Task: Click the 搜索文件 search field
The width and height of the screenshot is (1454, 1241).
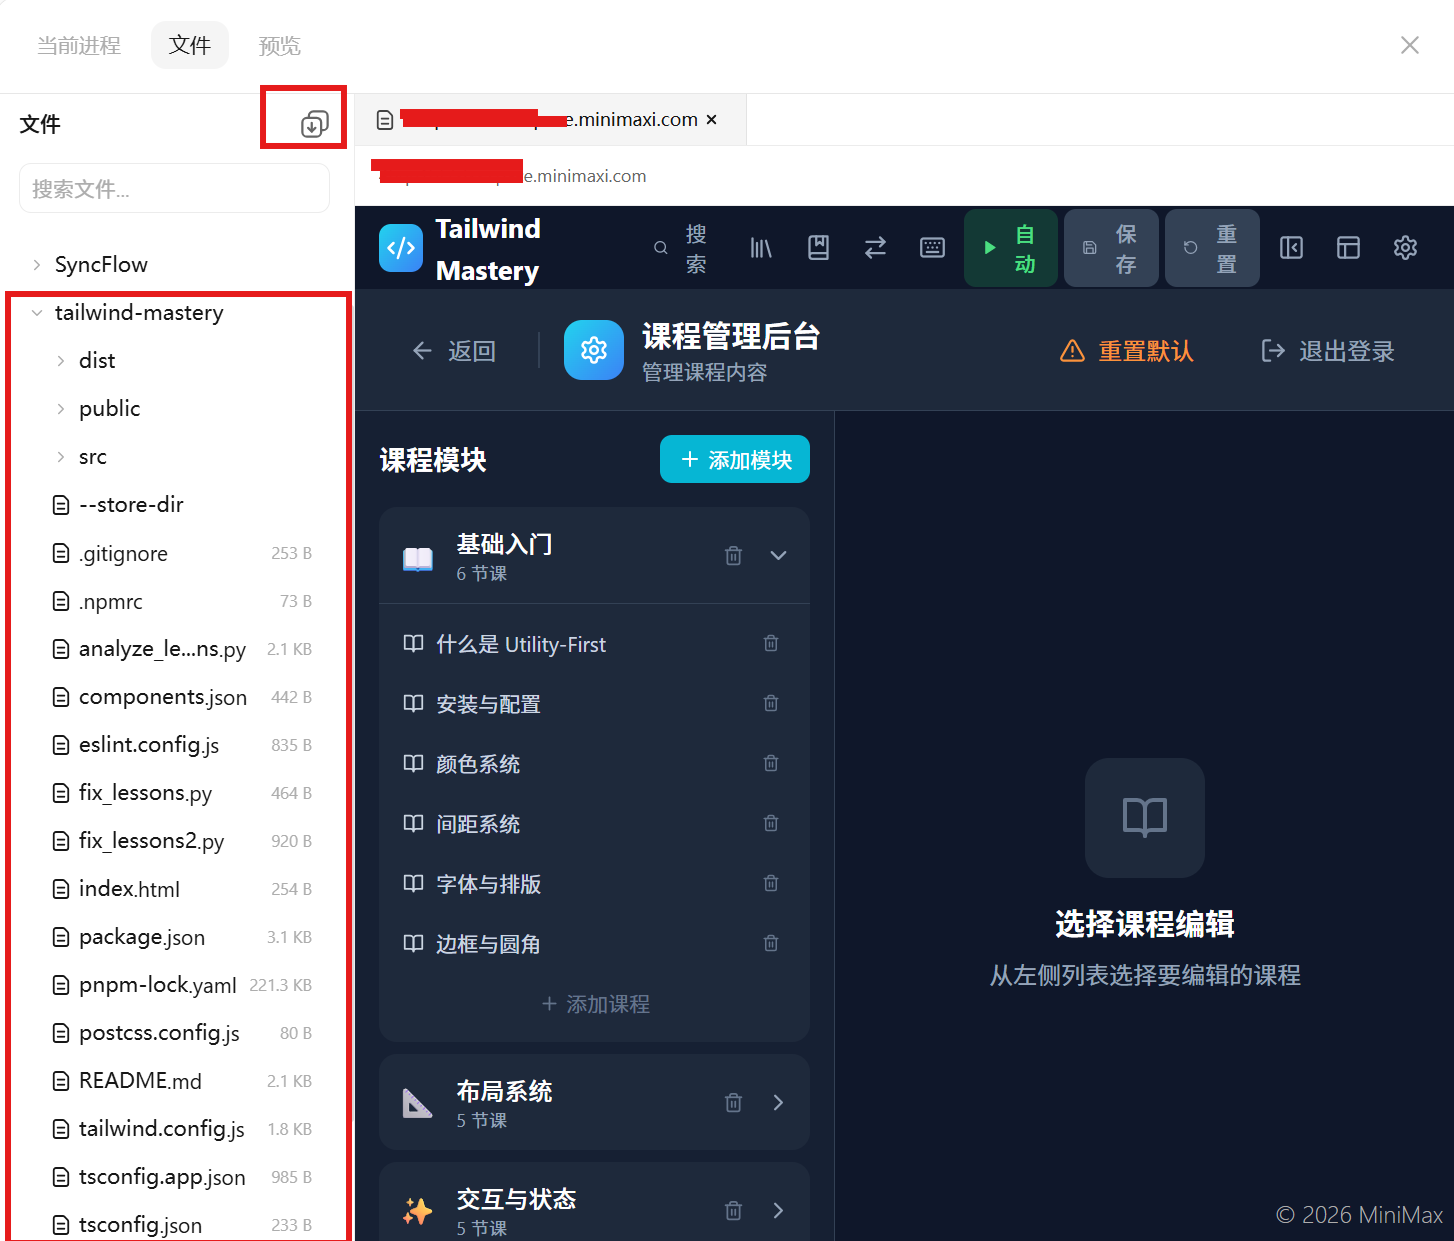Action: (174, 188)
